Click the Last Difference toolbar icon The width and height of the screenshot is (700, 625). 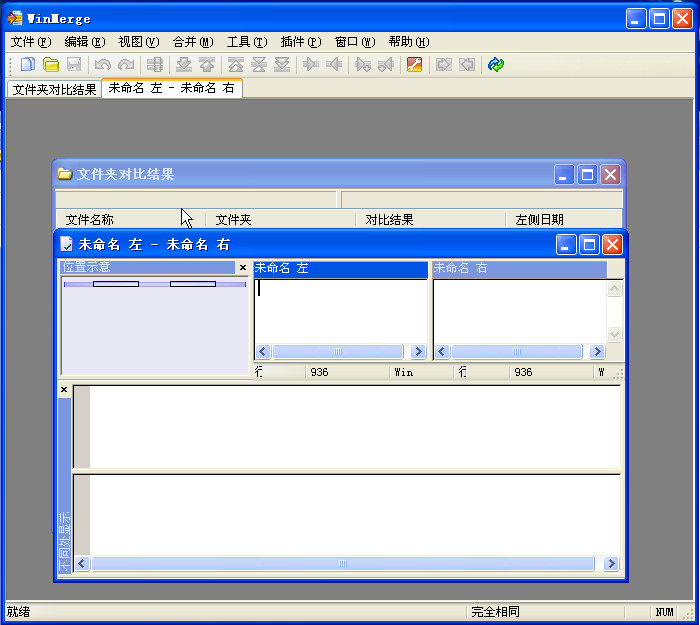click(x=282, y=65)
